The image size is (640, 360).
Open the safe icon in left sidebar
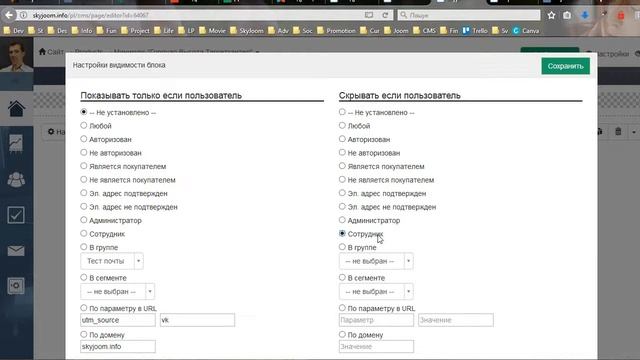pos(16,286)
